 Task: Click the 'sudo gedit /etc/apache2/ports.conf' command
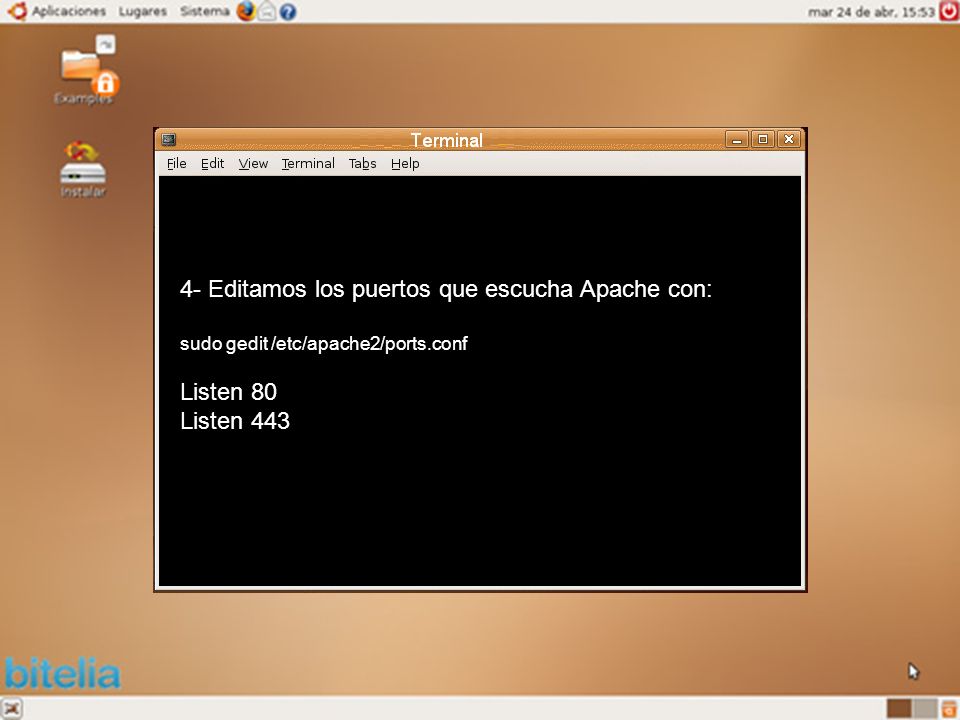pyautogui.click(x=324, y=343)
